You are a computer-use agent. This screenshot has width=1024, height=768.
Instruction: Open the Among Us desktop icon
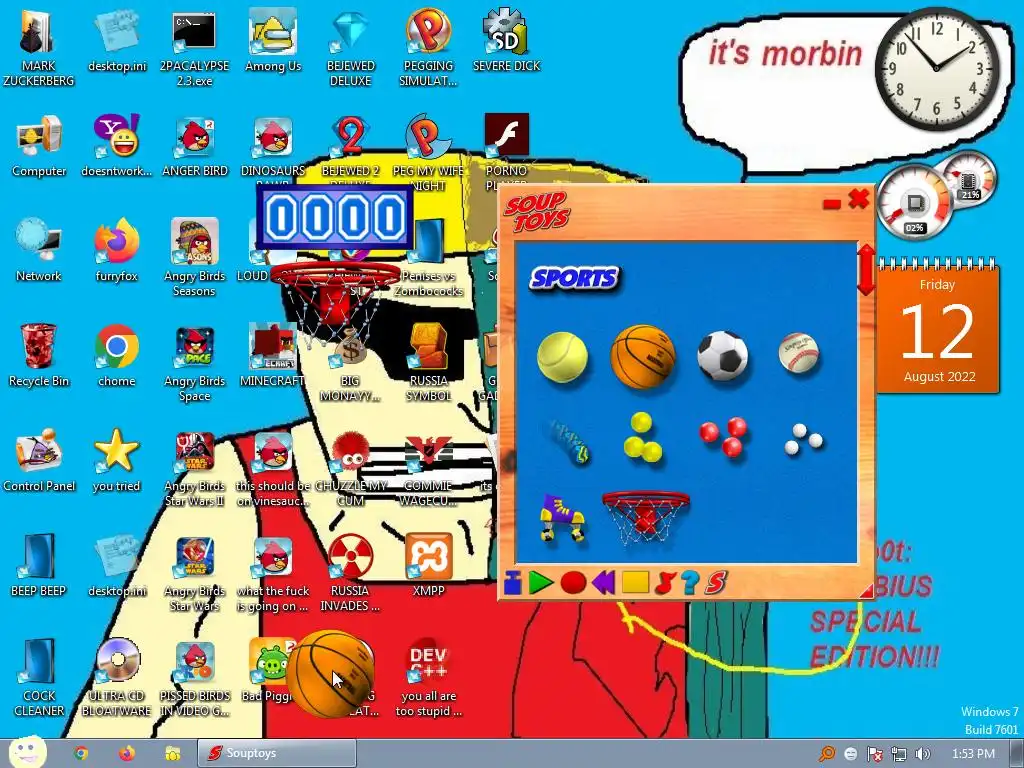tap(273, 42)
